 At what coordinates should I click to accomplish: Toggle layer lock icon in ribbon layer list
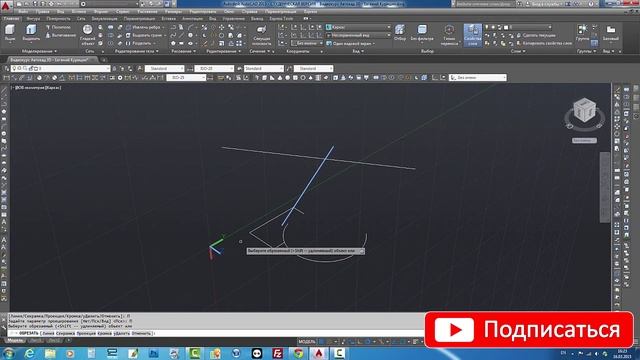pos(500,27)
